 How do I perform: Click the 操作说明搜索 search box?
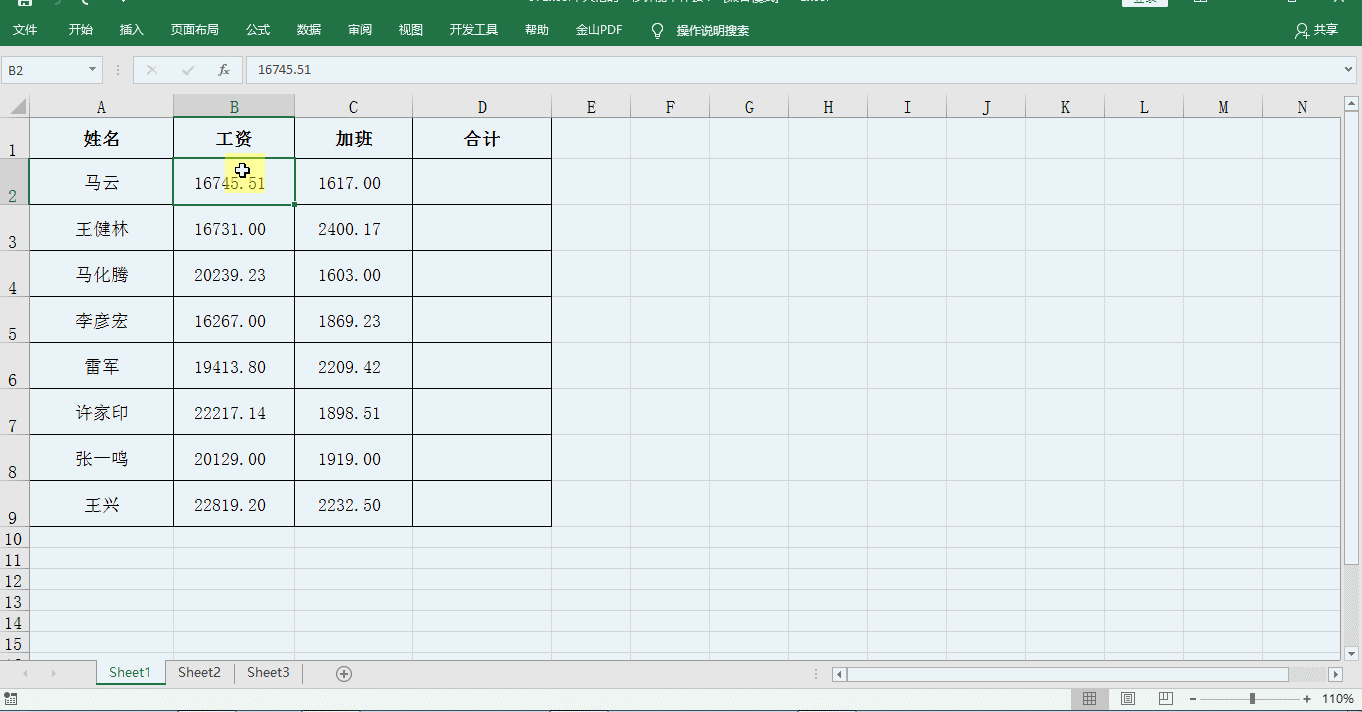point(713,30)
